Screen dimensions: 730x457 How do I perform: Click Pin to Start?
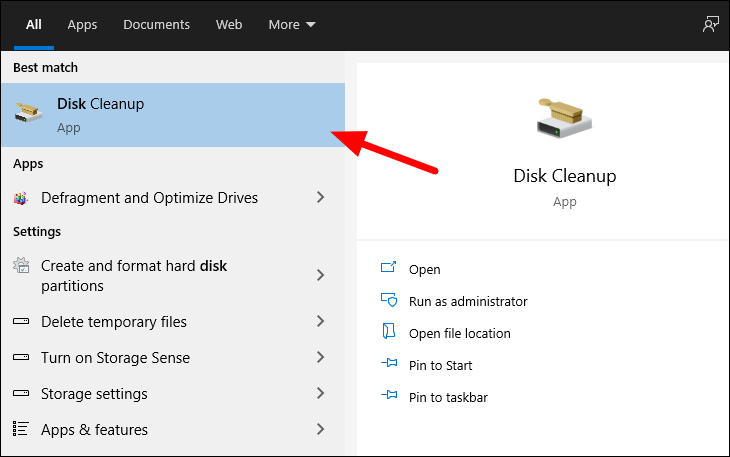pyautogui.click(x=440, y=365)
